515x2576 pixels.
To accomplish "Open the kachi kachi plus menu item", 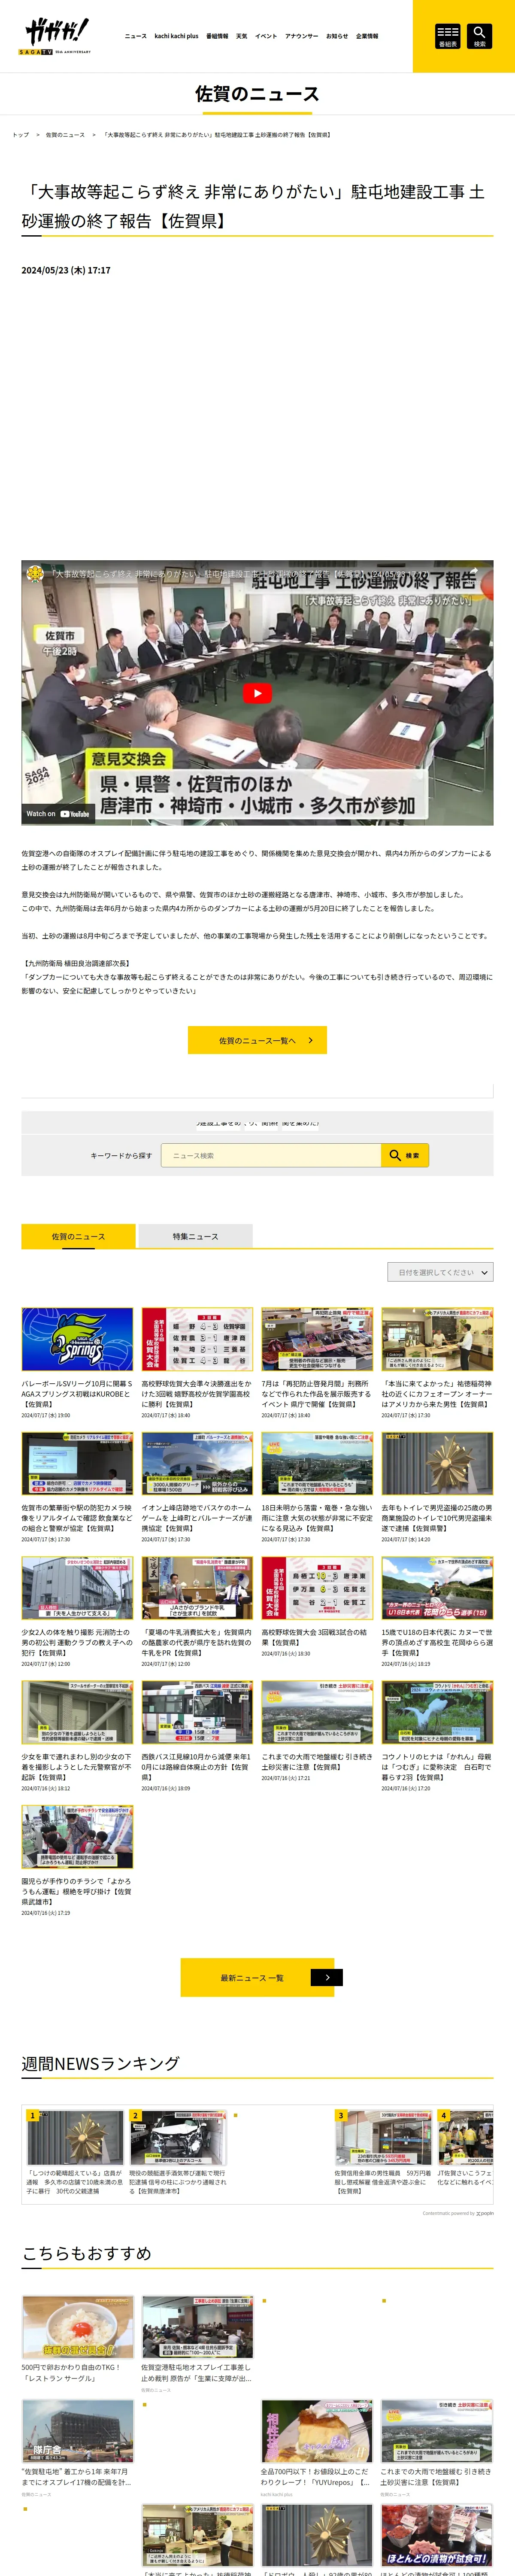I will pyautogui.click(x=176, y=36).
